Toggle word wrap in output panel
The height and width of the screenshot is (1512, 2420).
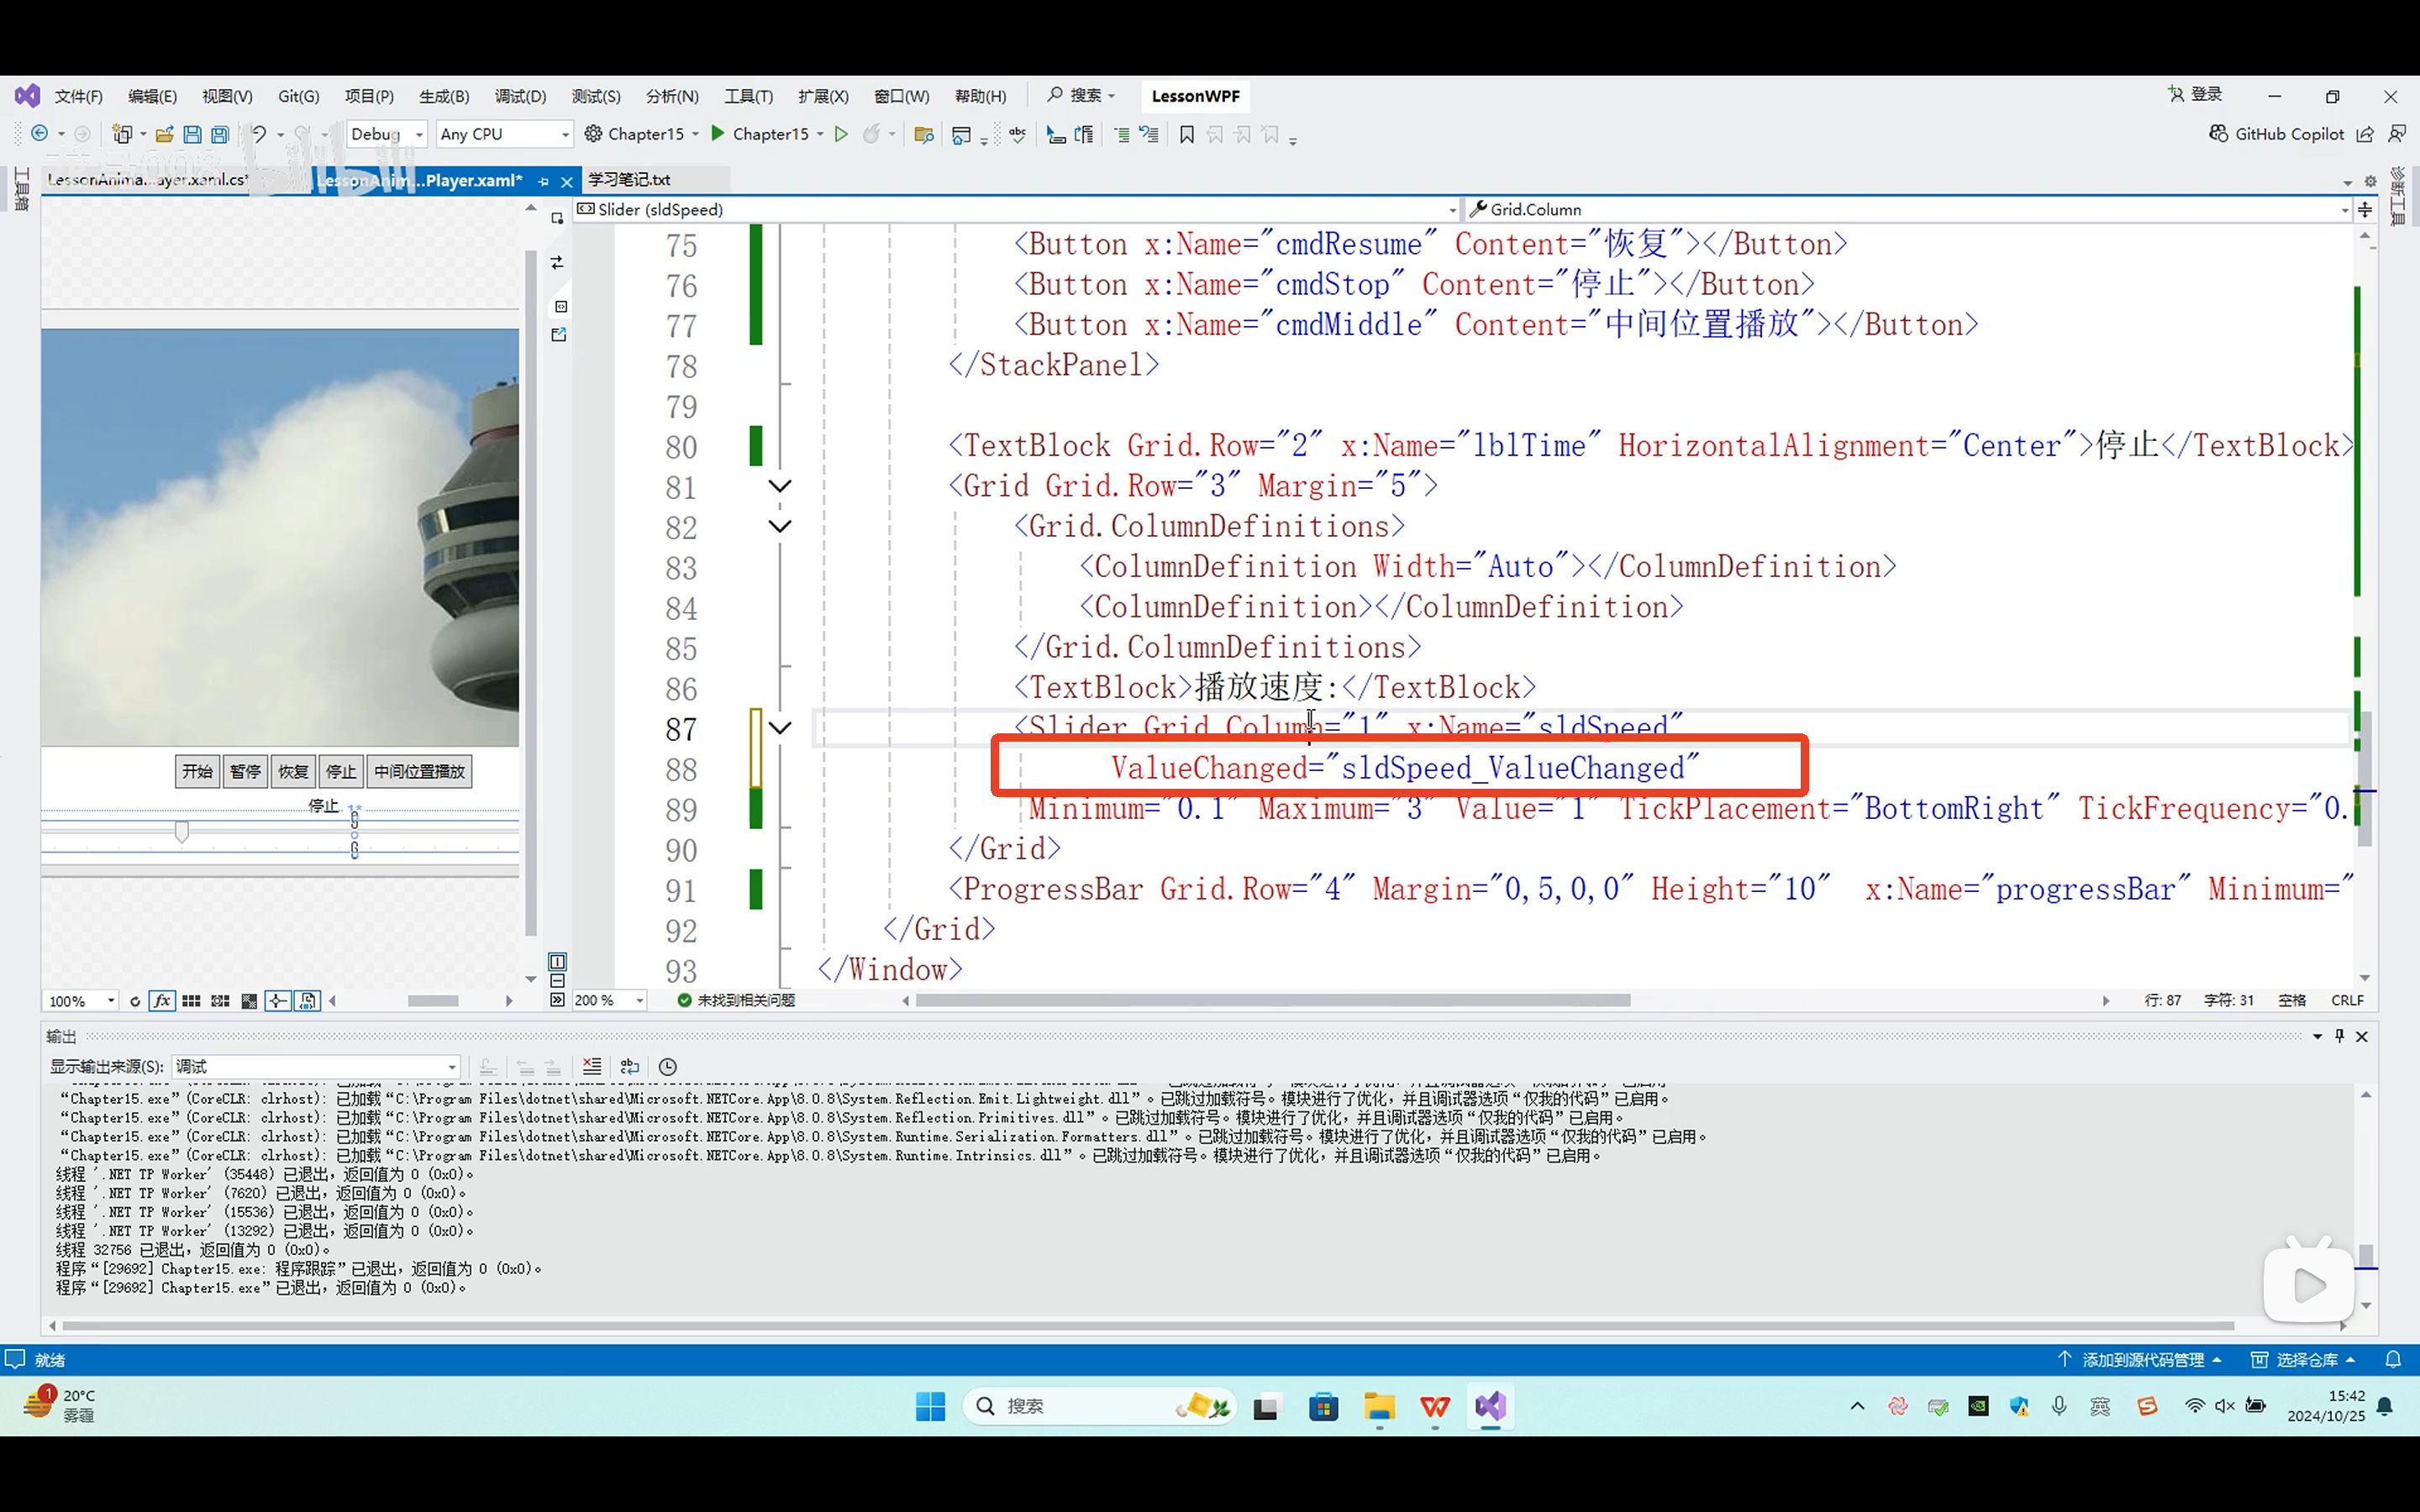click(630, 1067)
